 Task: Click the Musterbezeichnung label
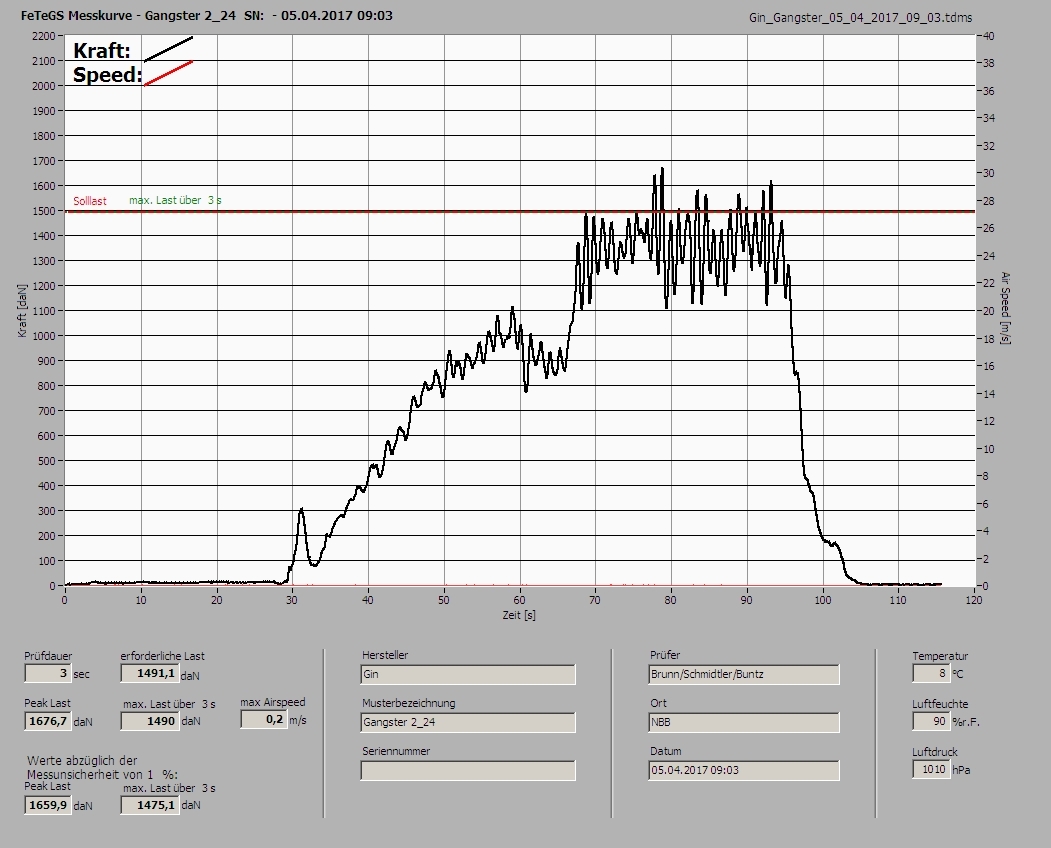[x=408, y=703]
